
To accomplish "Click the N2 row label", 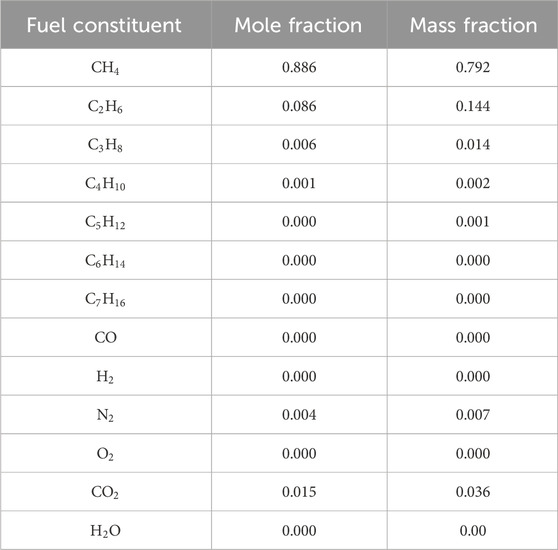I will click(105, 415).
